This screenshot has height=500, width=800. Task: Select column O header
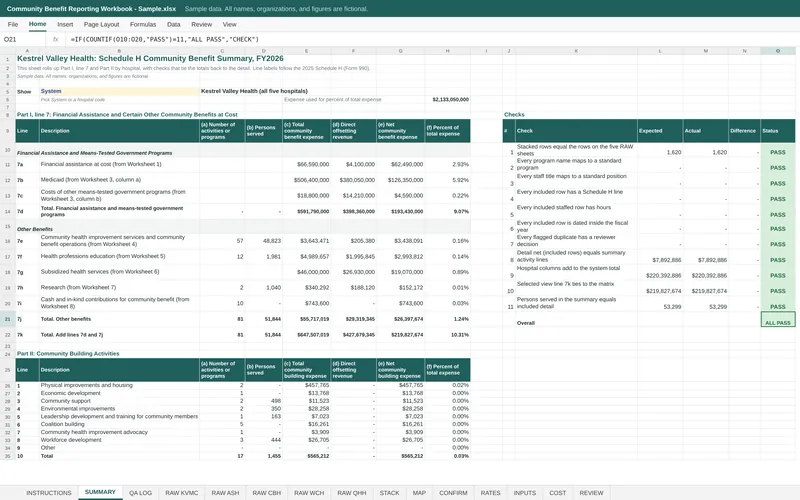click(778, 51)
